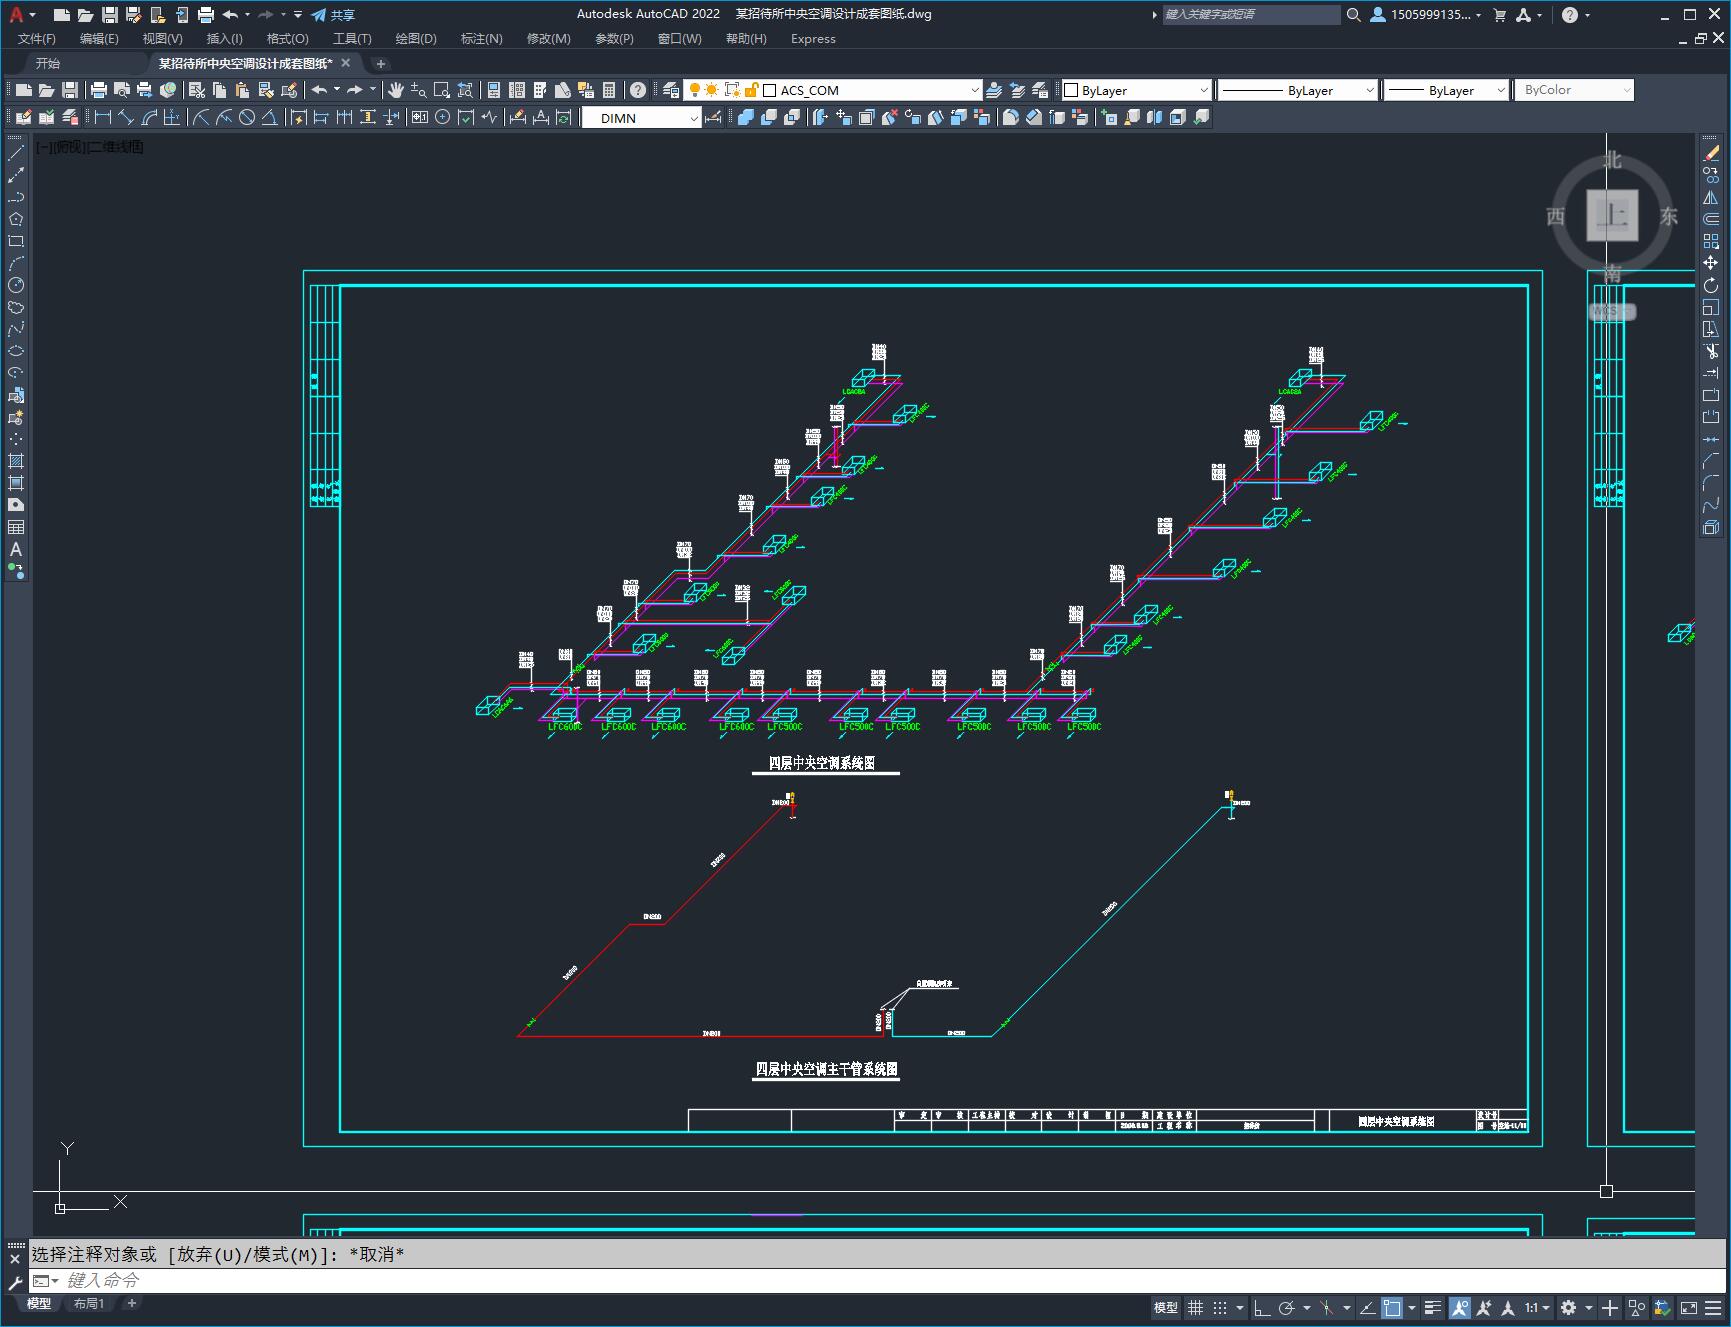The image size is (1731, 1327).
Task: Click the Diameter dimension tool icon
Action: tap(246, 117)
